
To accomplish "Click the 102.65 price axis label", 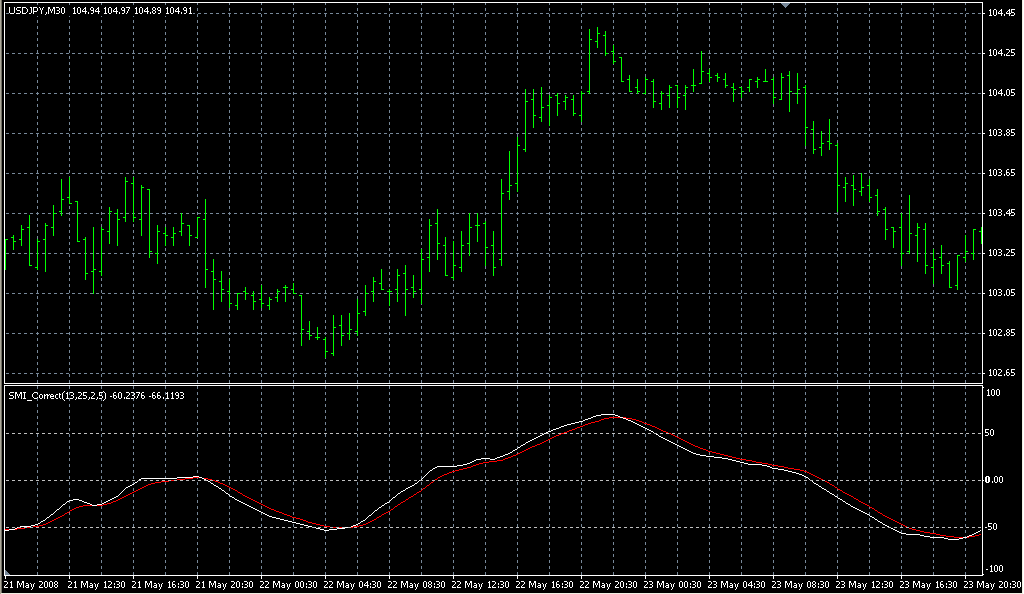I will click(x=1002, y=373).
